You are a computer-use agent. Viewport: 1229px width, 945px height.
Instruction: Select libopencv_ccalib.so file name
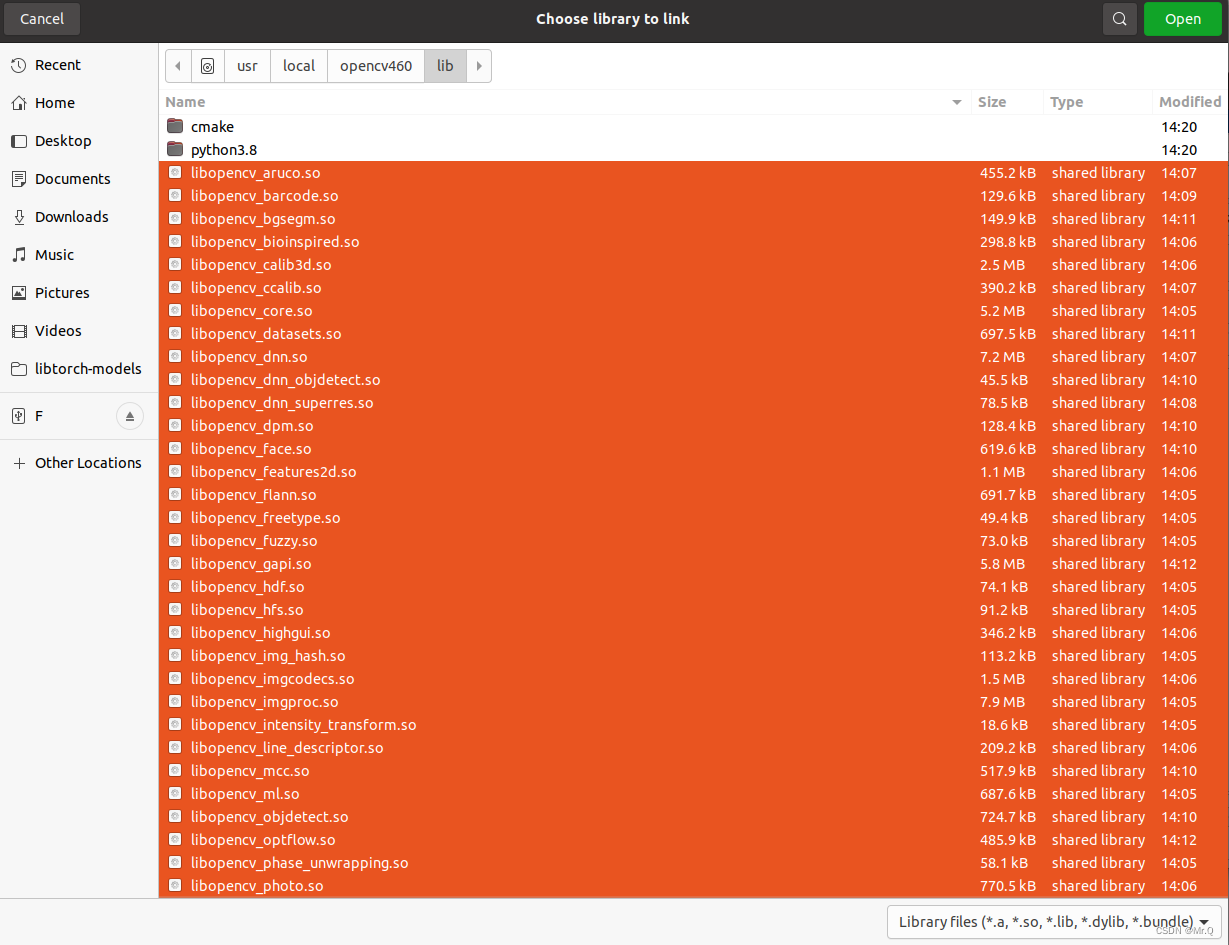(256, 288)
